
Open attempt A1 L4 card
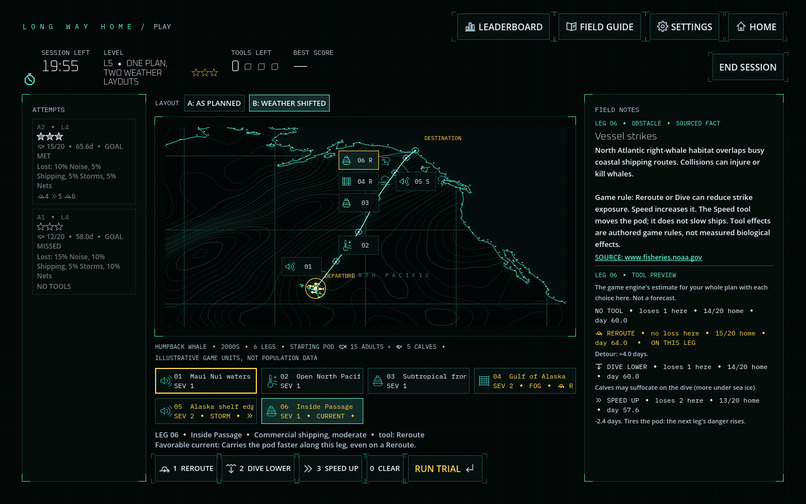[84, 251]
